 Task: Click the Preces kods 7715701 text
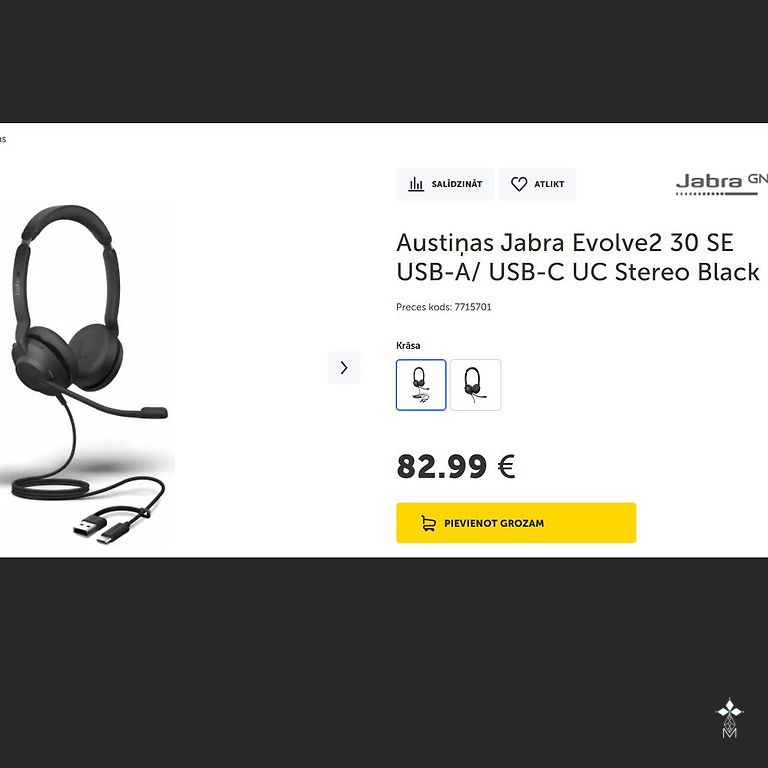443,307
